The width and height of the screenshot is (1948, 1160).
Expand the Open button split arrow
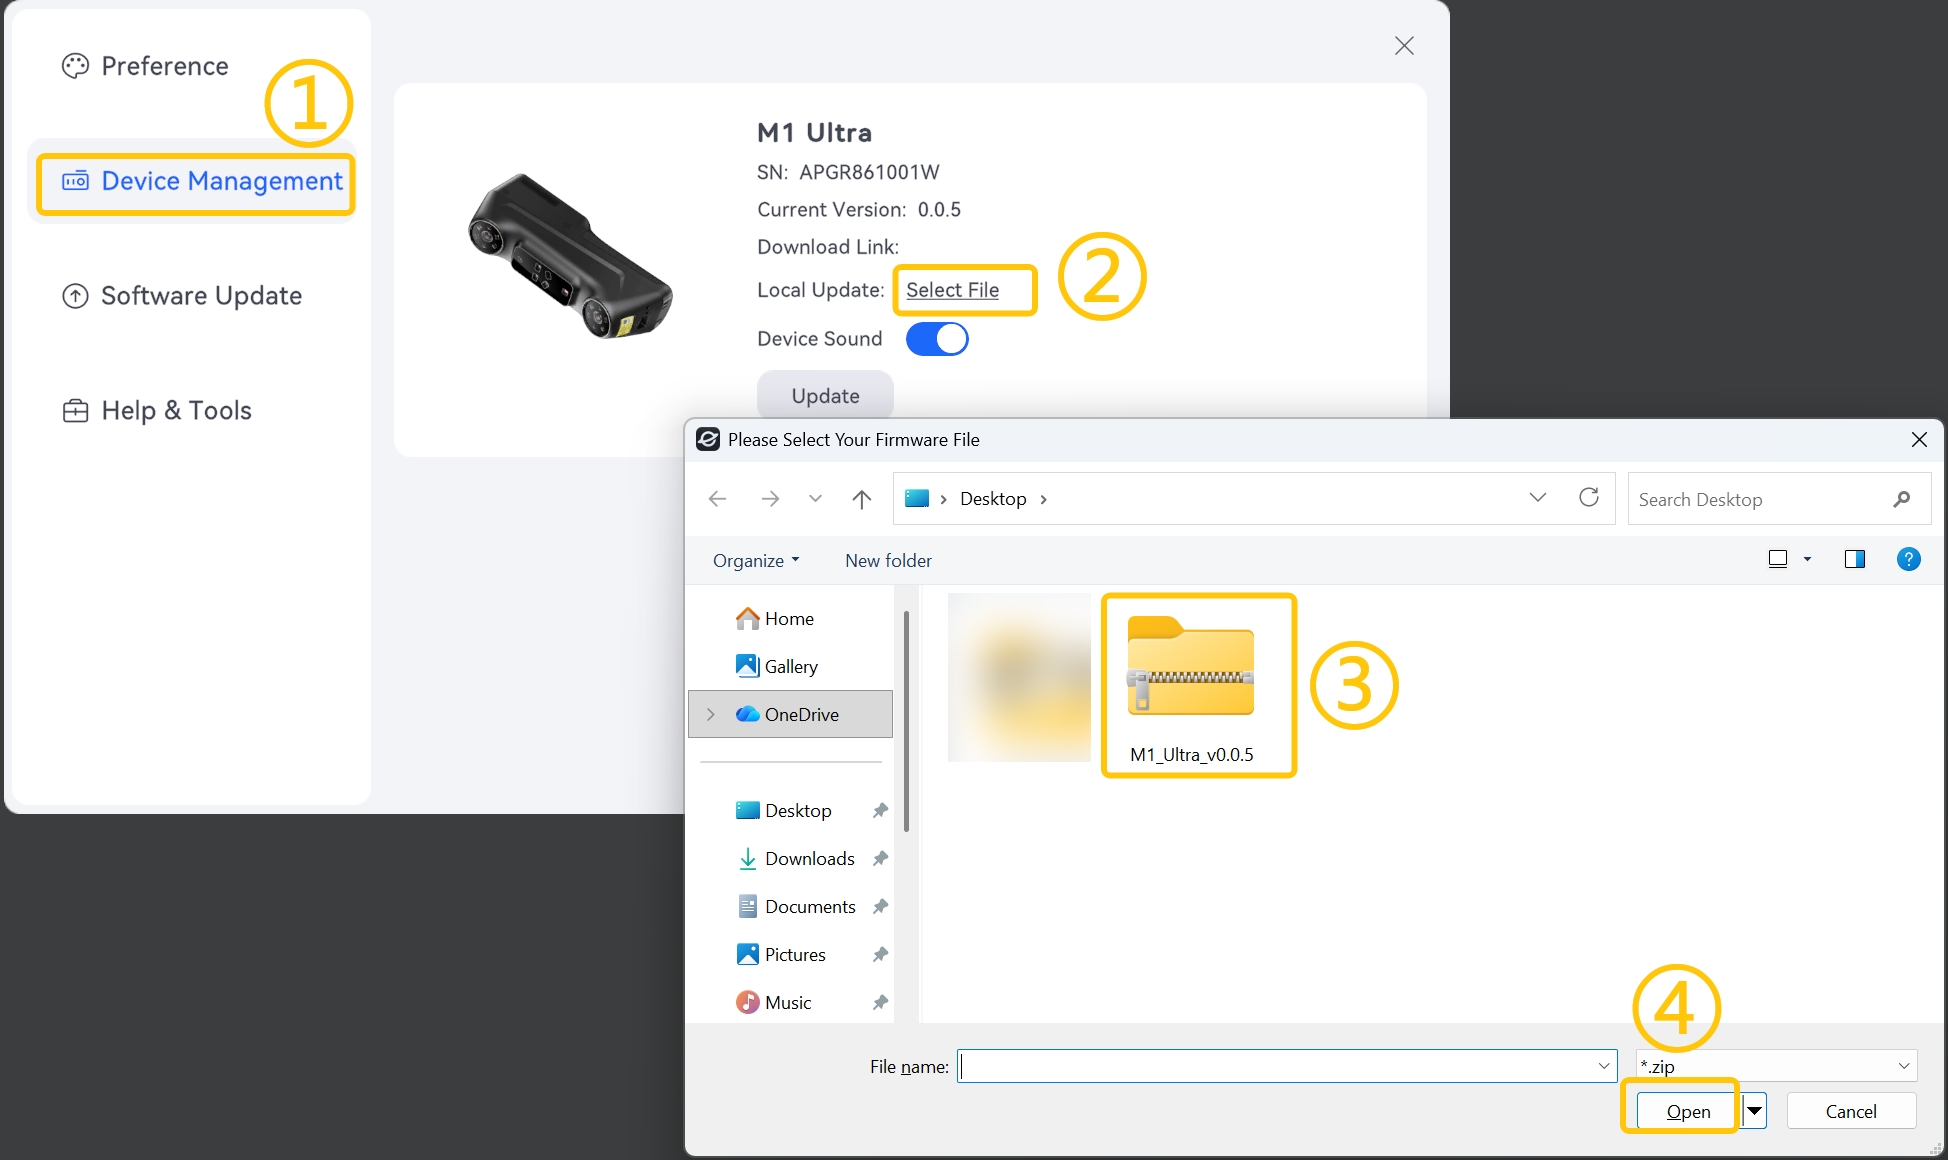(1755, 1111)
